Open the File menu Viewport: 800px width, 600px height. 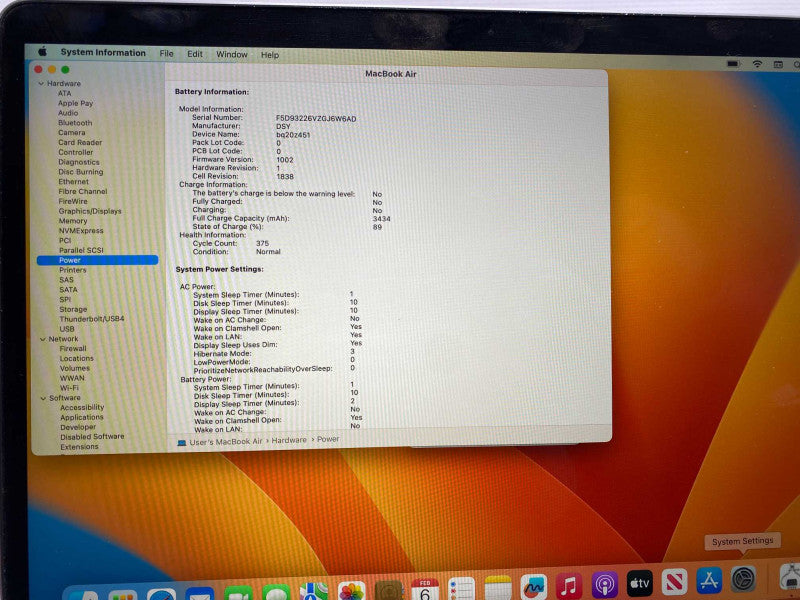pyautogui.click(x=166, y=54)
